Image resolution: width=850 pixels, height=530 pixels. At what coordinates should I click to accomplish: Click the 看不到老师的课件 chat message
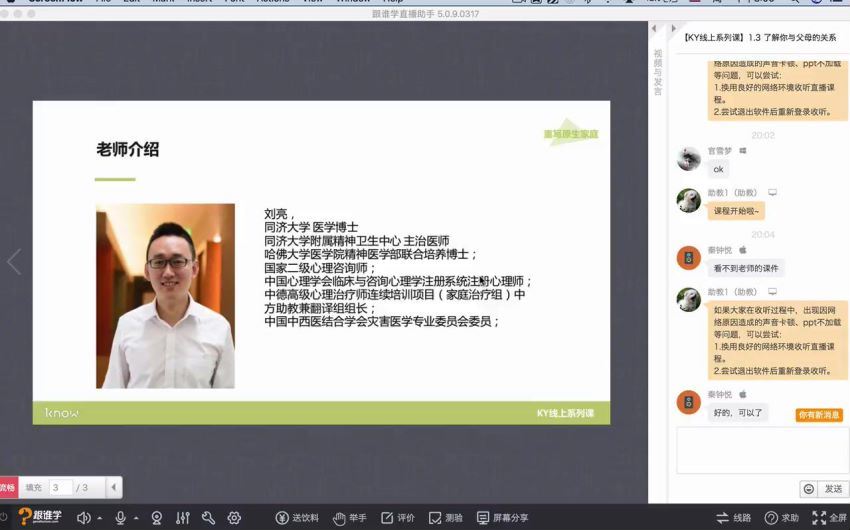(745, 268)
